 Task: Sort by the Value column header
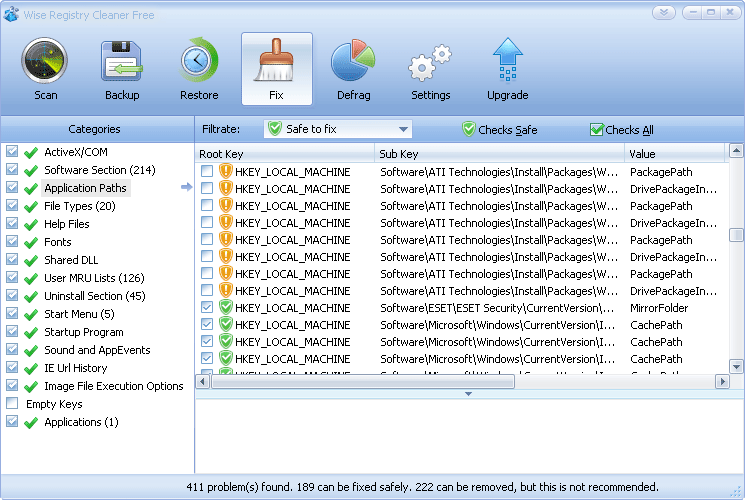[x=676, y=154]
